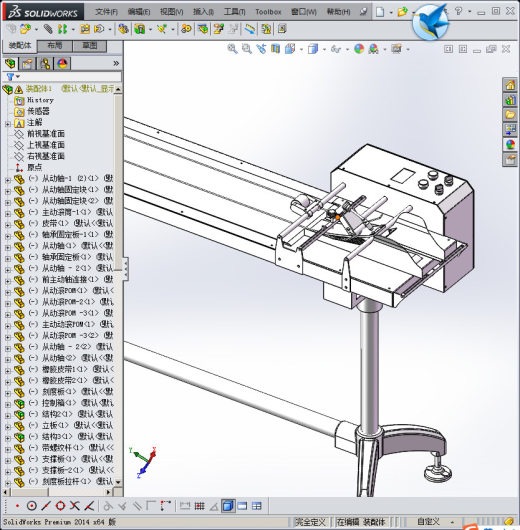Click the pushpin icon next to 帮助 menu
The width and height of the screenshot is (520, 530).
click(363, 12)
